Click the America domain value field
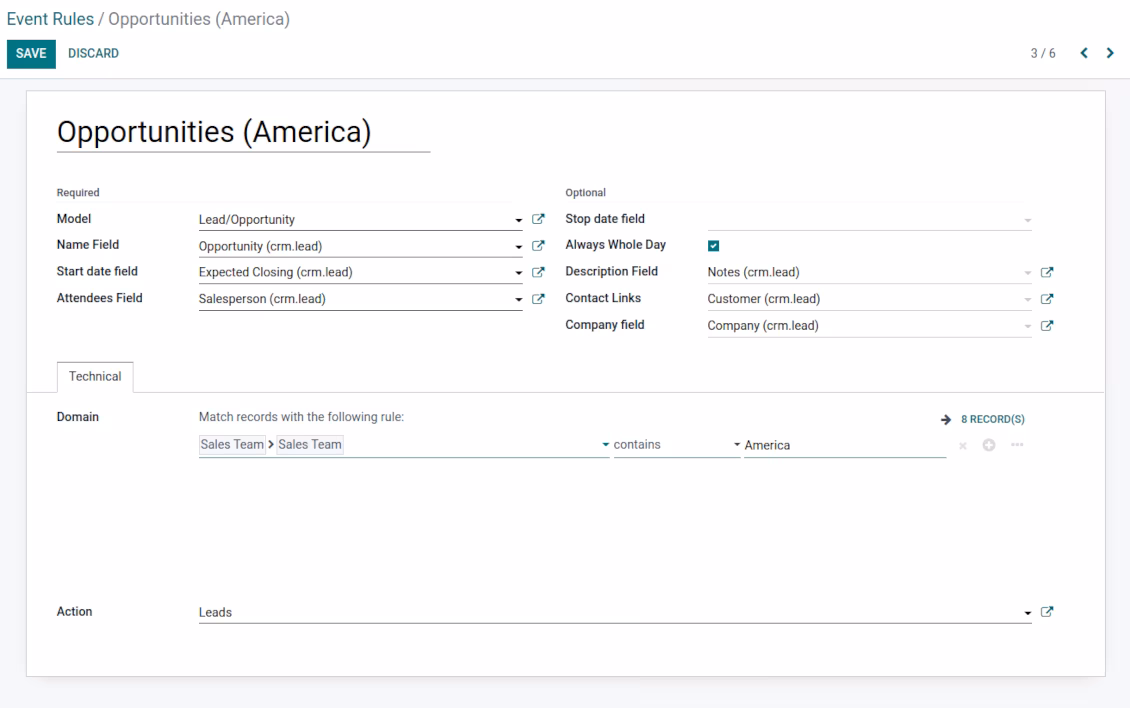1130x708 pixels. click(x=845, y=446)
